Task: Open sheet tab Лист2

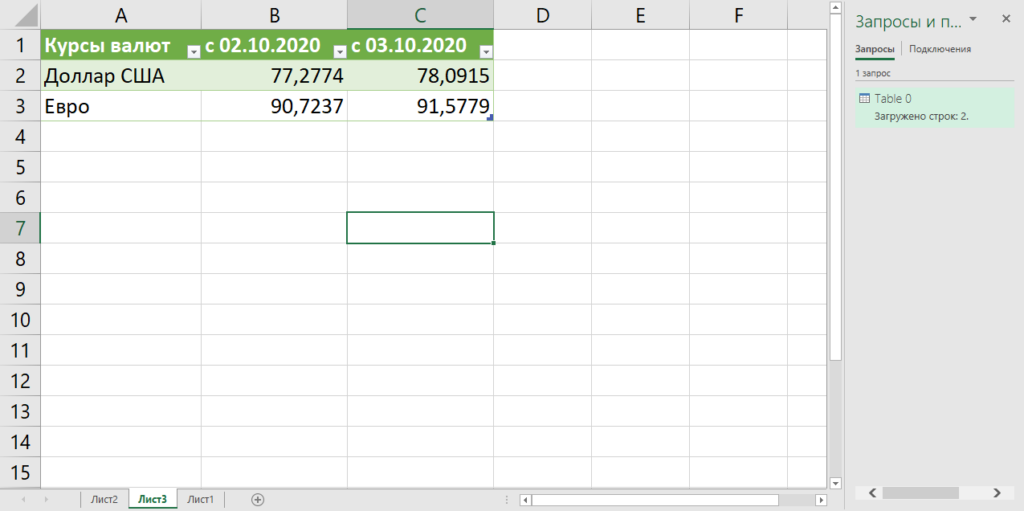Action: point(104,499)
